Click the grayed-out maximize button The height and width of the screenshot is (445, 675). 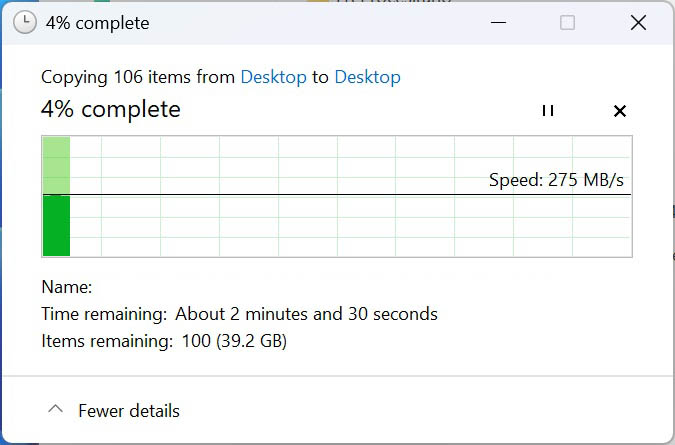click(567, 22)
